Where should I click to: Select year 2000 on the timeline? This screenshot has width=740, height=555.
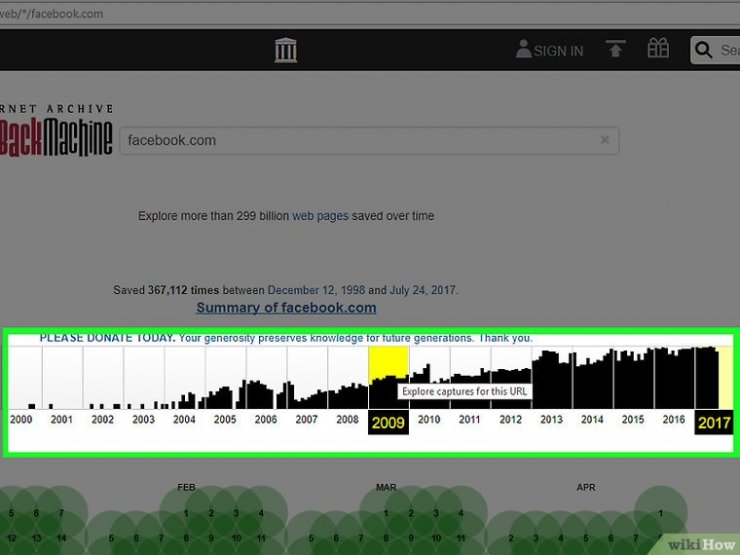(21, 420)
